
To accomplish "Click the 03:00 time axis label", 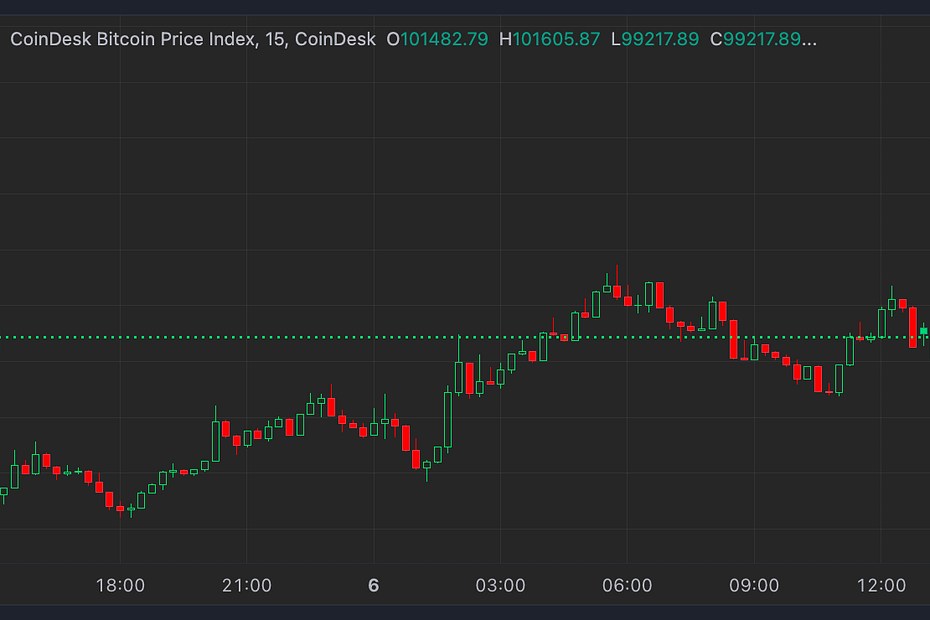I will pyautogui.click(x=501, y=586).
